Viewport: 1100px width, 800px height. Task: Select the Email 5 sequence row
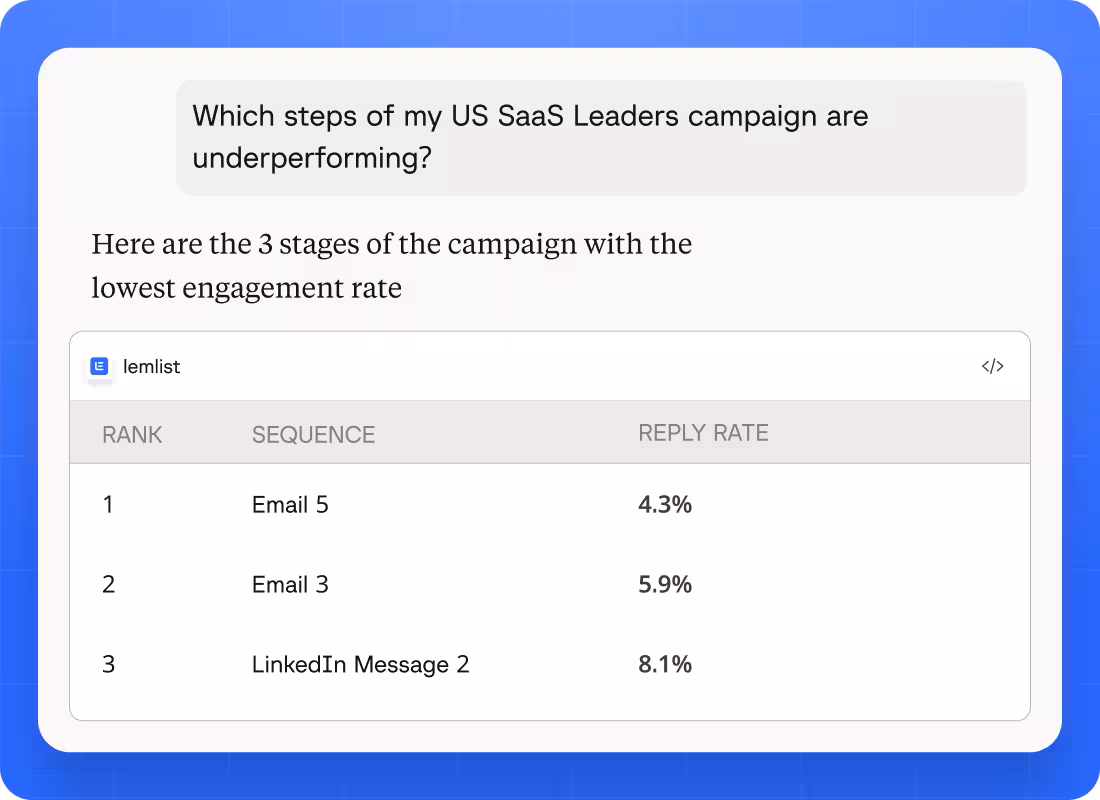click(550, 505)
